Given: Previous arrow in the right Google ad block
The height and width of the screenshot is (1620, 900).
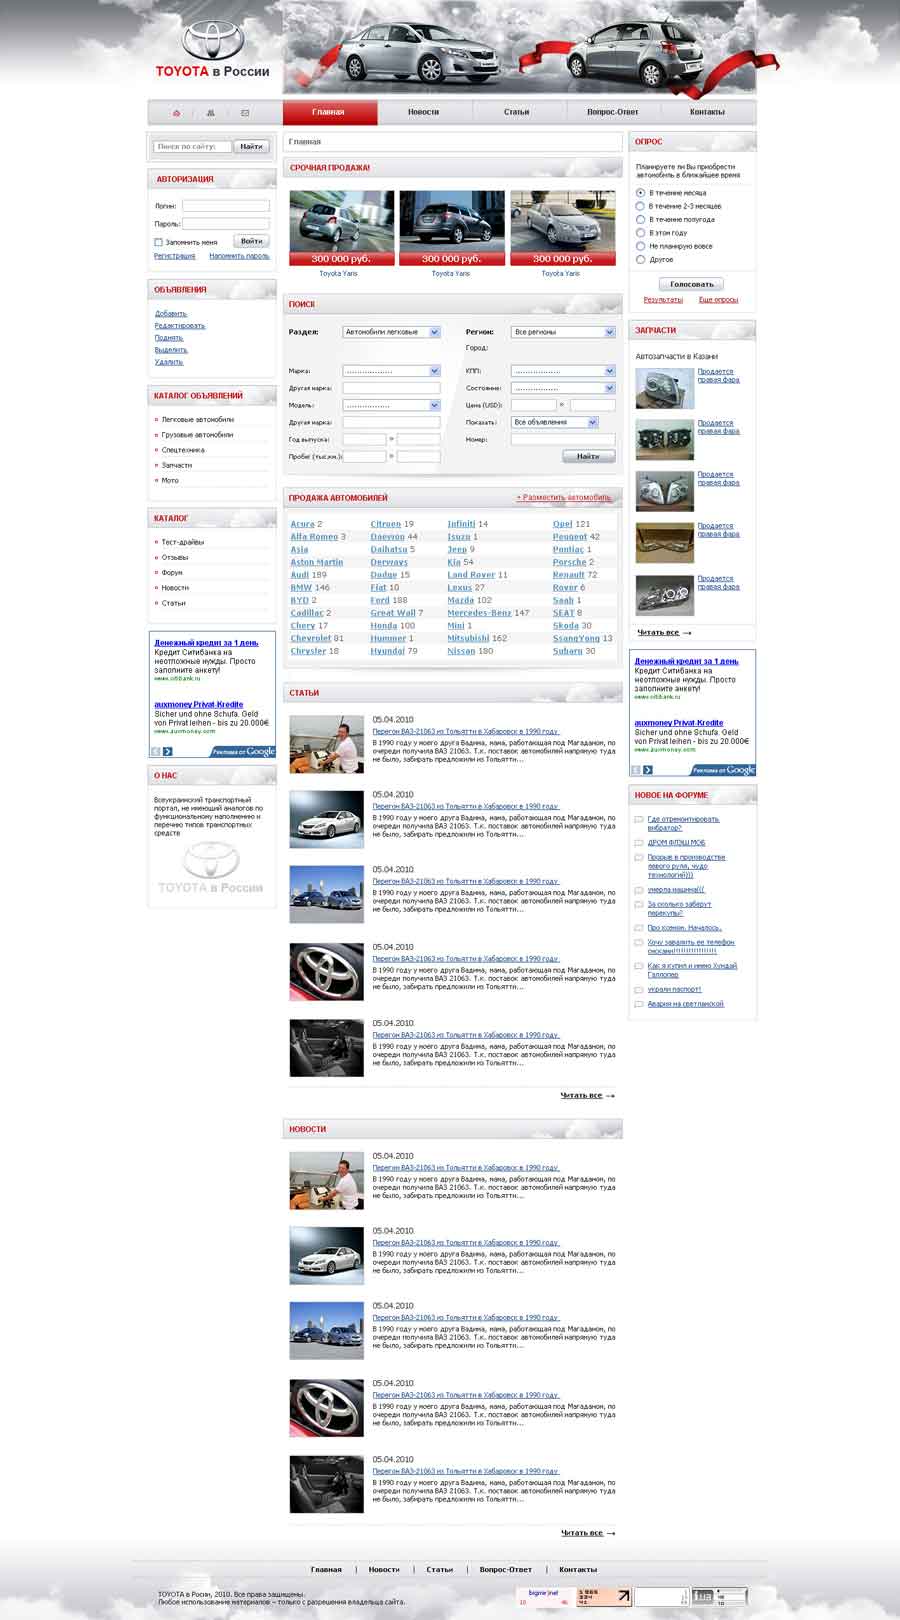Looking at the screenshot, I should pyautogui.click(x=635, y=770).
